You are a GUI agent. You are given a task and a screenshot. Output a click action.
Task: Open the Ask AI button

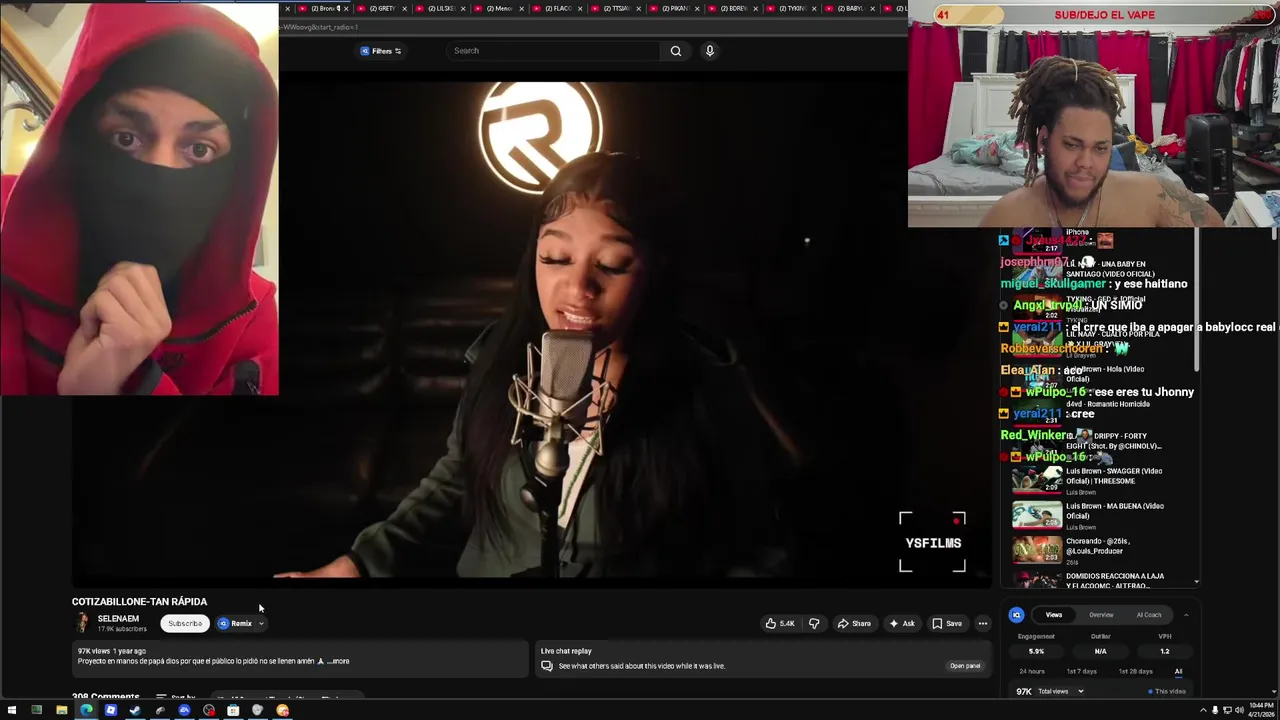coord(902,623)
